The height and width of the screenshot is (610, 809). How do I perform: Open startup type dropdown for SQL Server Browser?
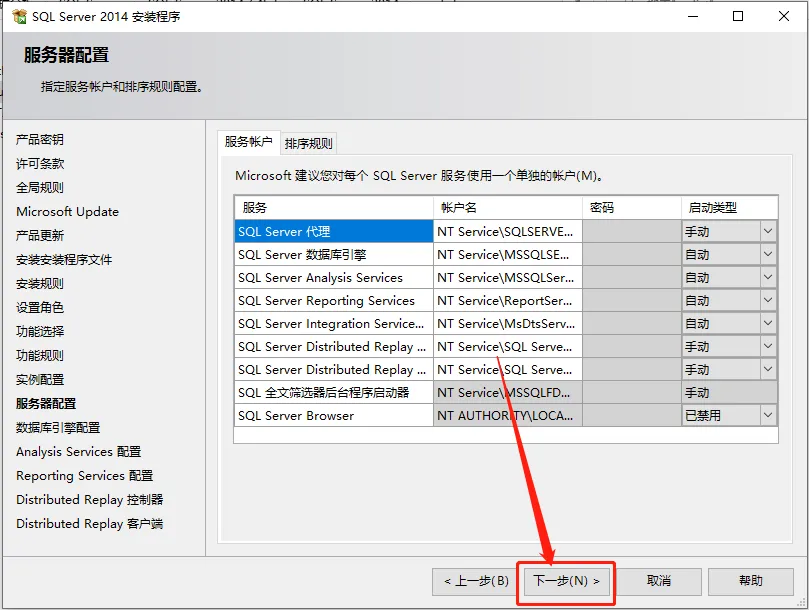coord(768,415)
